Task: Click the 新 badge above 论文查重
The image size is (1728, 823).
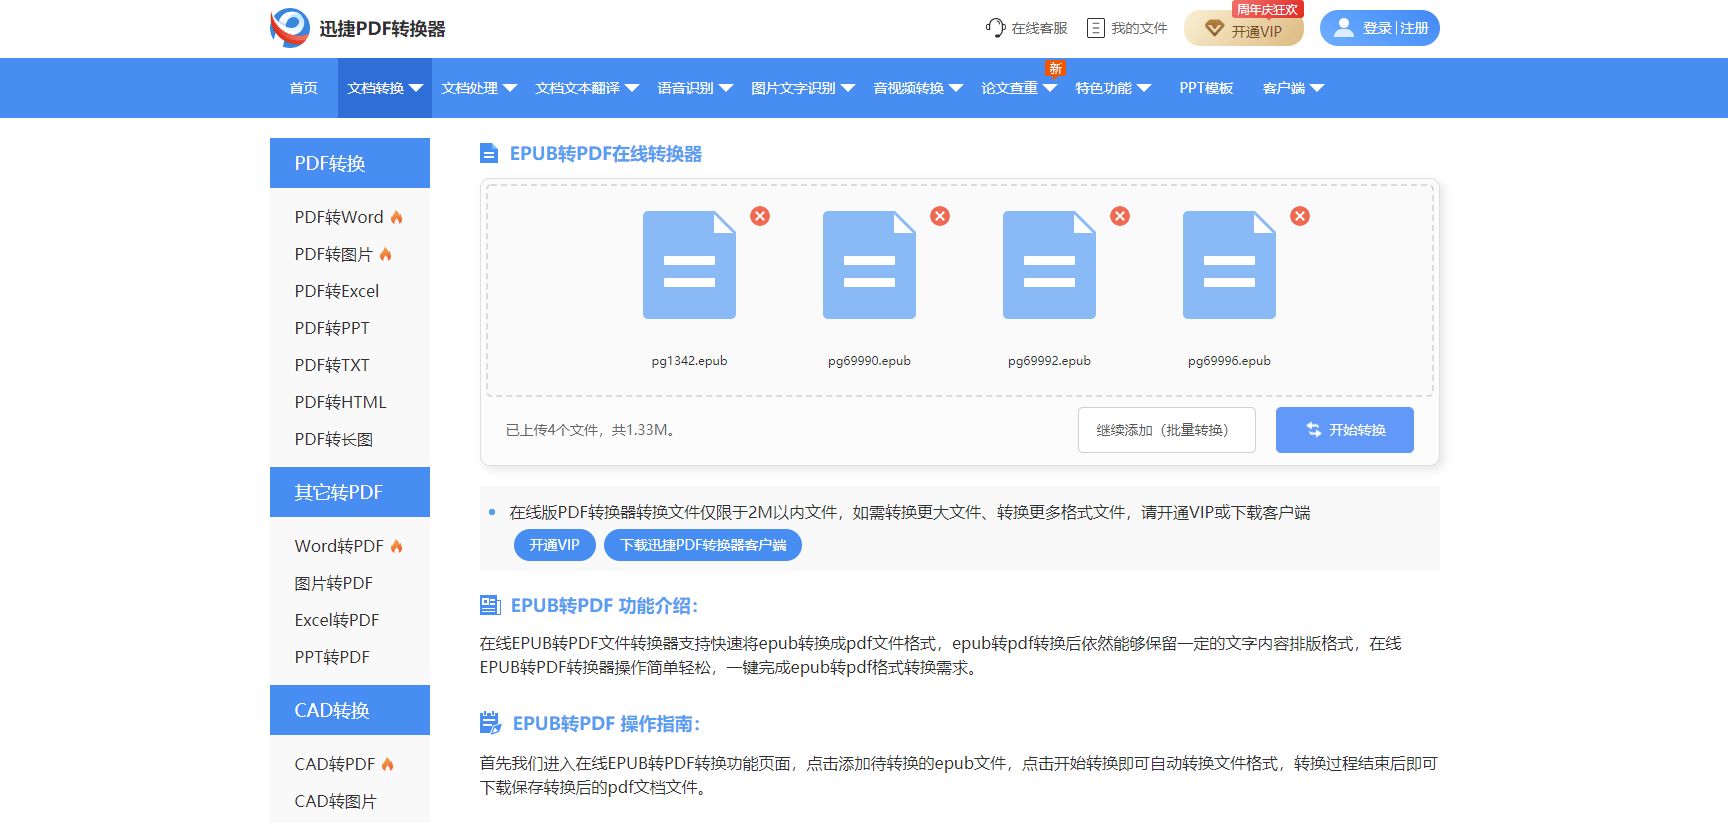Action: [x=1055, y=68]
